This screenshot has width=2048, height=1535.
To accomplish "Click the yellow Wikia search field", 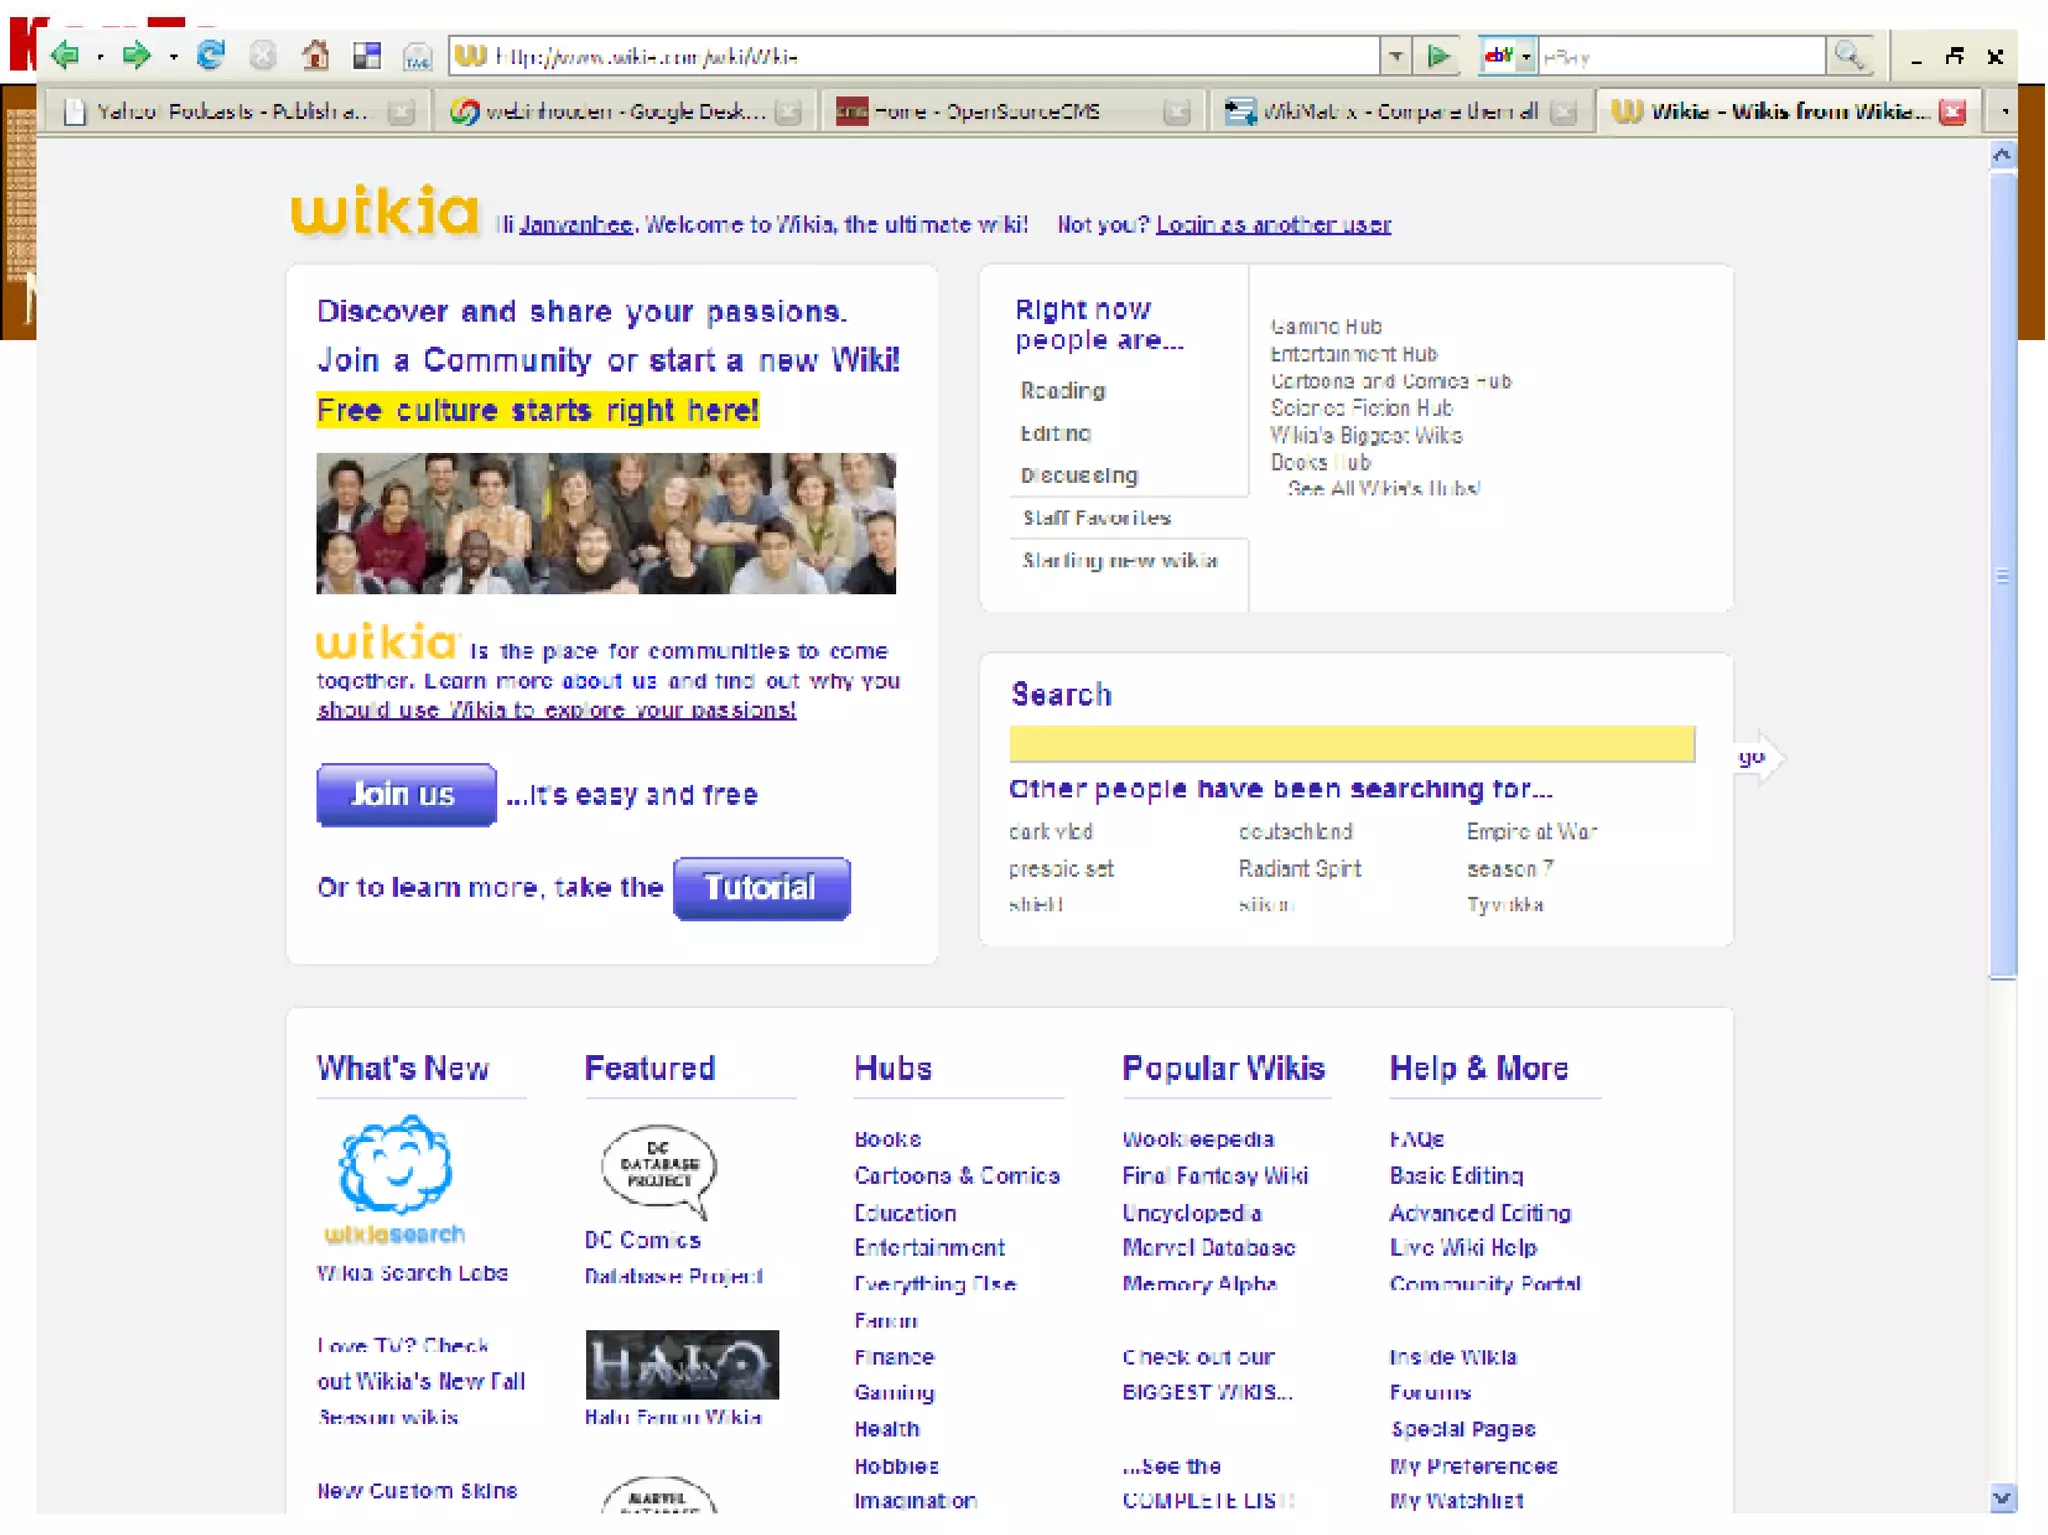I will point(1351,744).
